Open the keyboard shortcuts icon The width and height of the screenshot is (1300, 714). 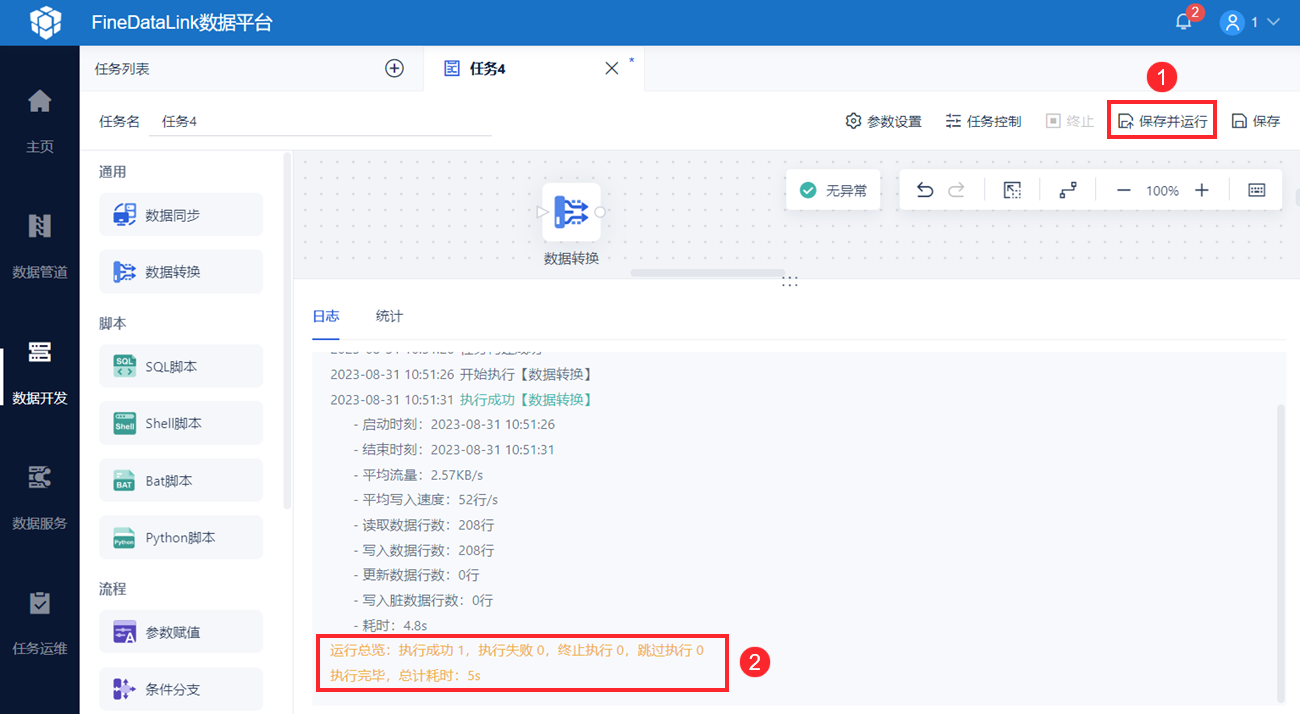1257,190
